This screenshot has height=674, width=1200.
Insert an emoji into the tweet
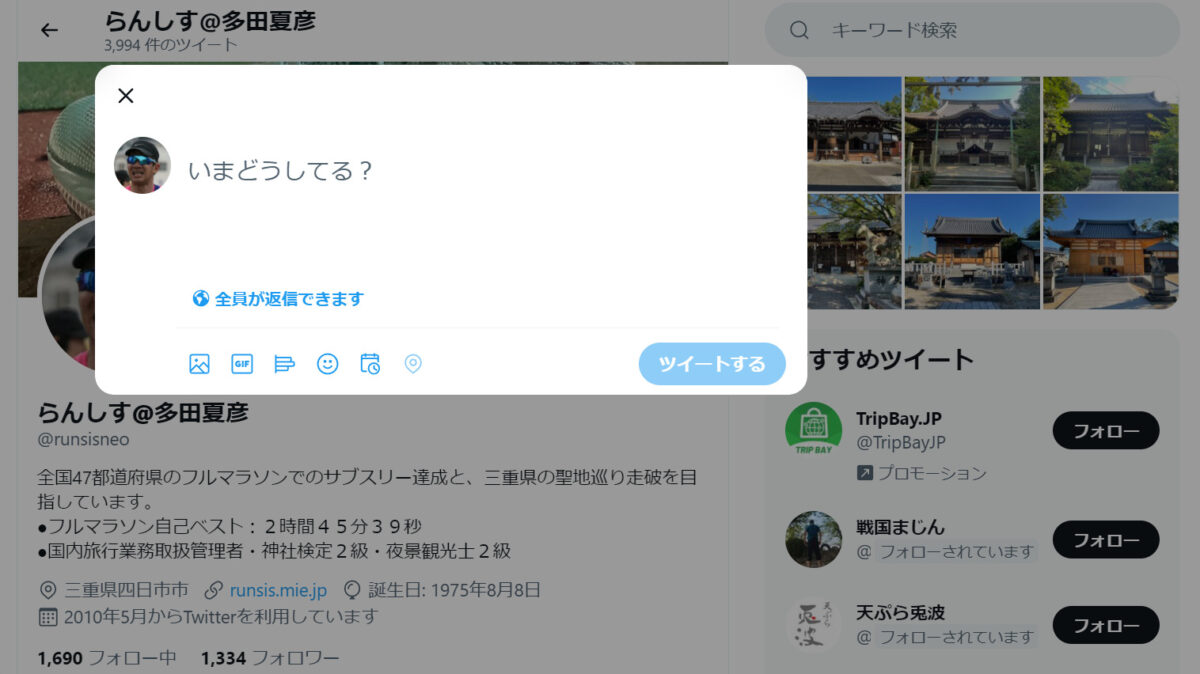pos(327,365)
